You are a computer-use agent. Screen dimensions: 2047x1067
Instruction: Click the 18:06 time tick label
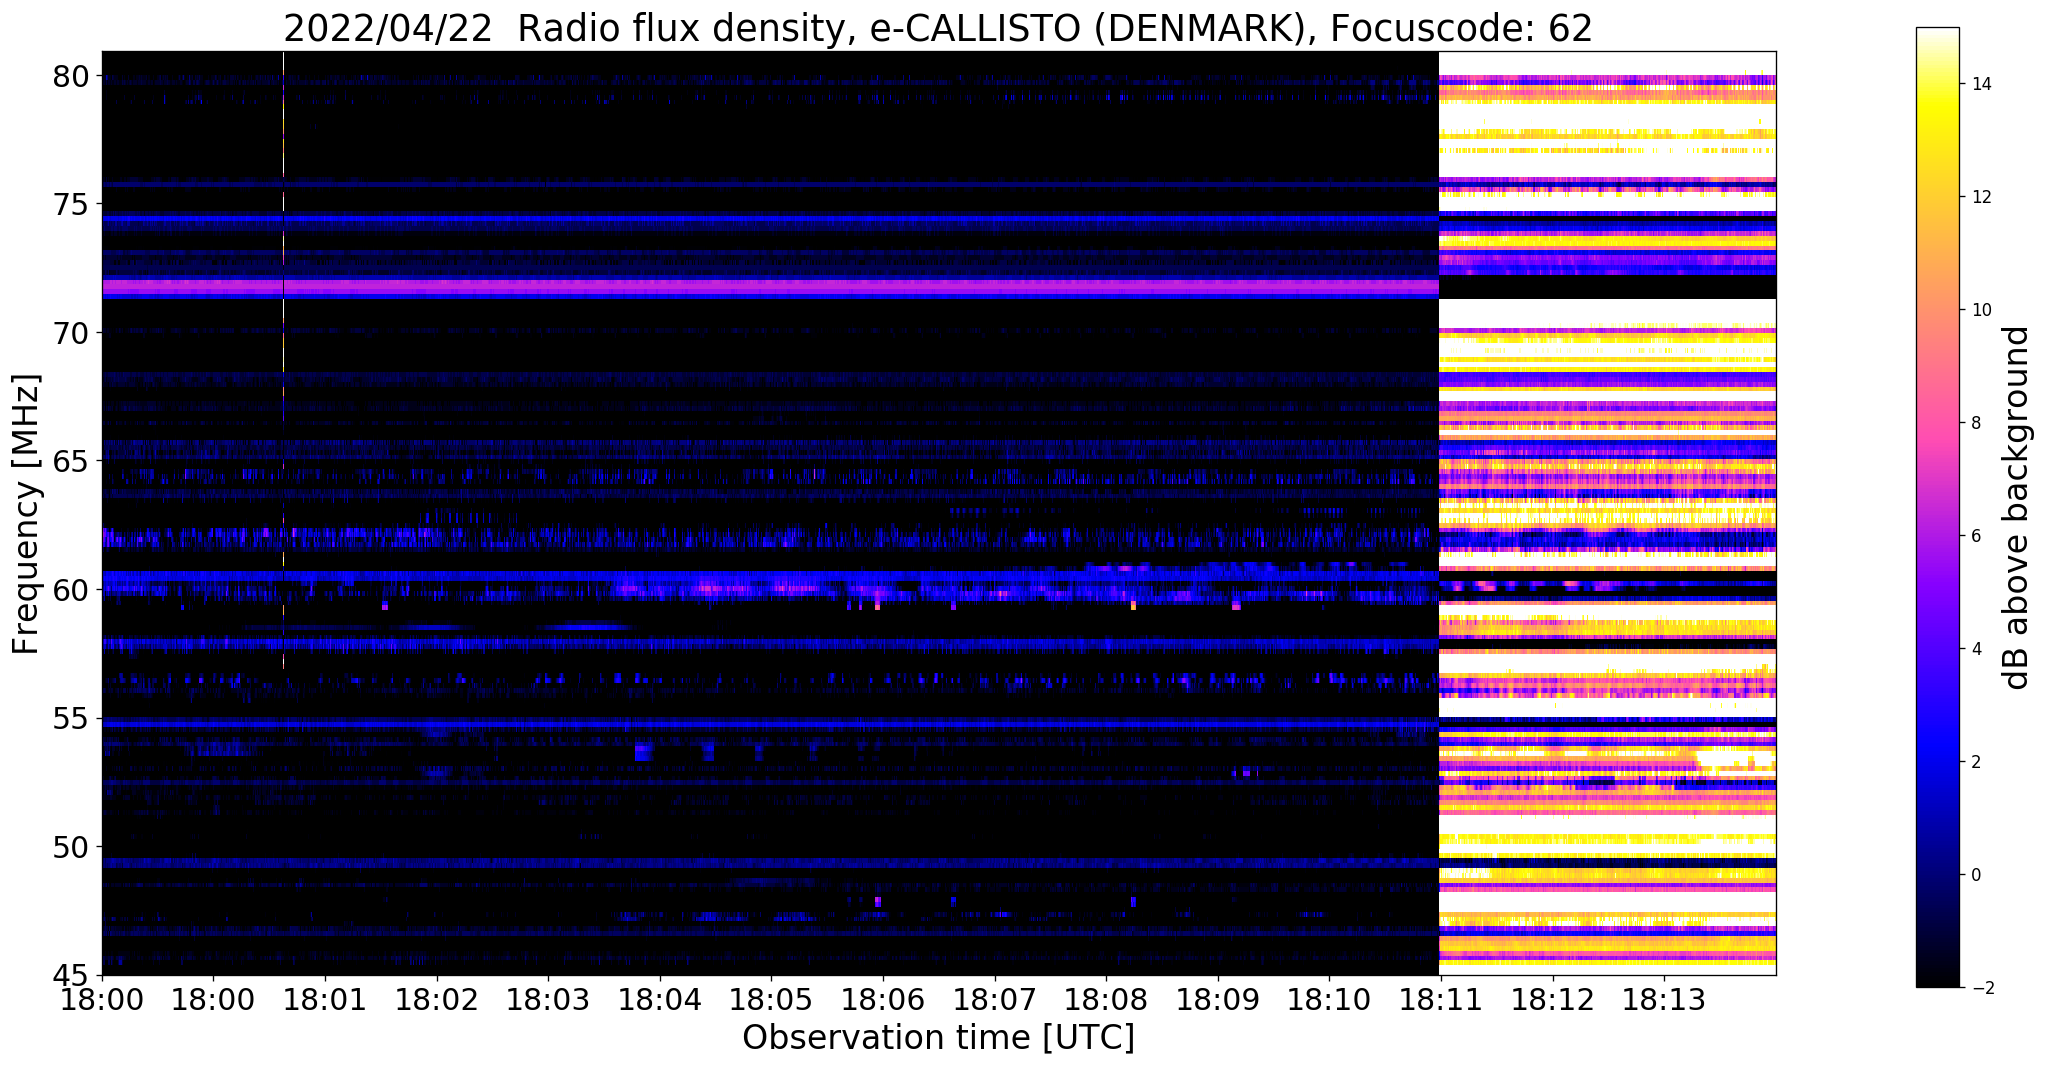pos(883,1000)
